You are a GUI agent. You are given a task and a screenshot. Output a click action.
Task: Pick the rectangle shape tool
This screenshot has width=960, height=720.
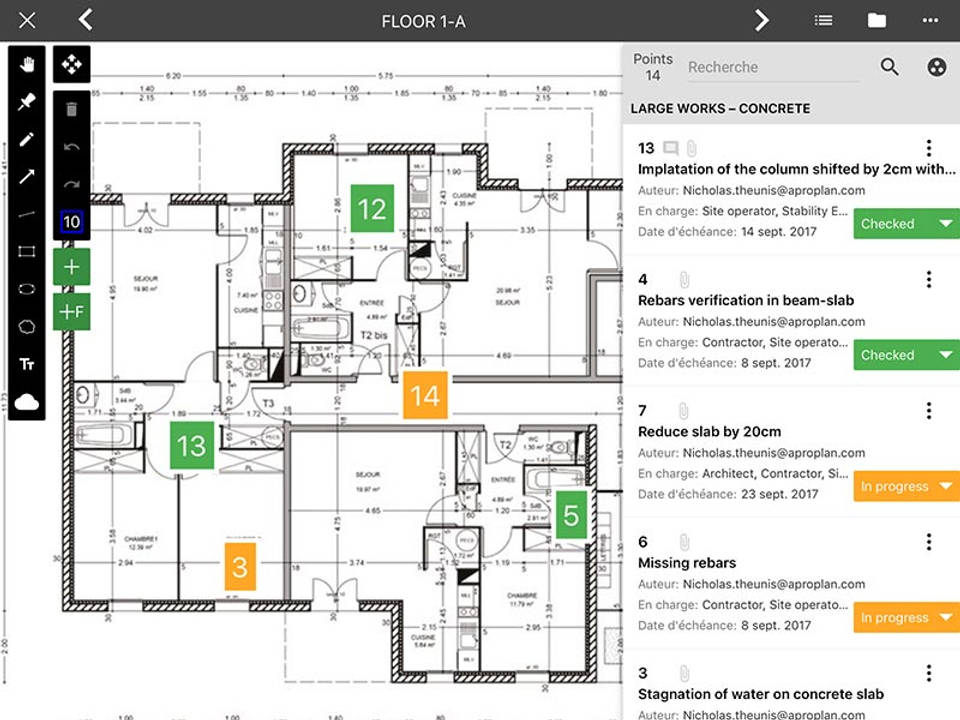pyautogui.click(x=27, y=251)
